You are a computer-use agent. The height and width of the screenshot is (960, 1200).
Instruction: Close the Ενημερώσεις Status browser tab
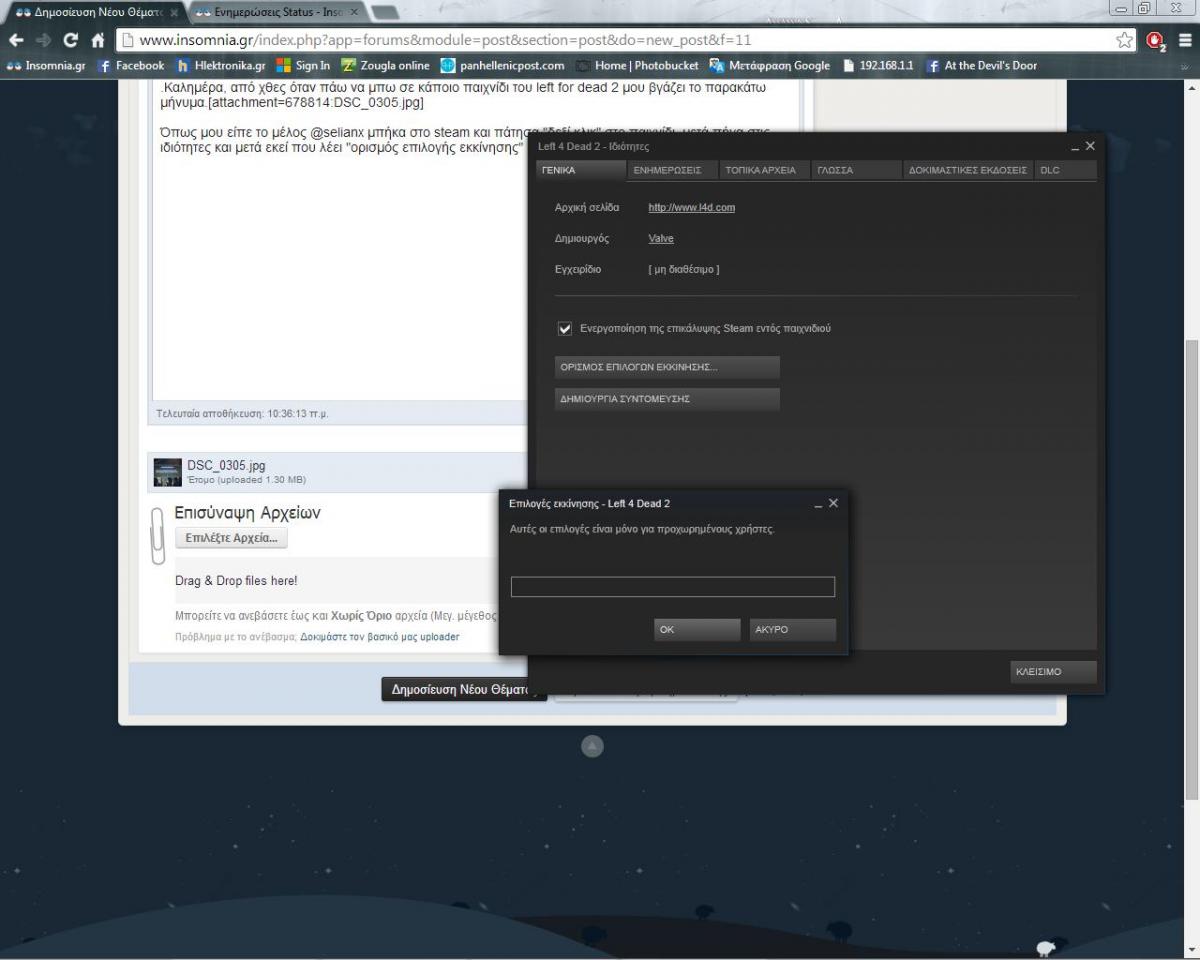tap(353, 13)
